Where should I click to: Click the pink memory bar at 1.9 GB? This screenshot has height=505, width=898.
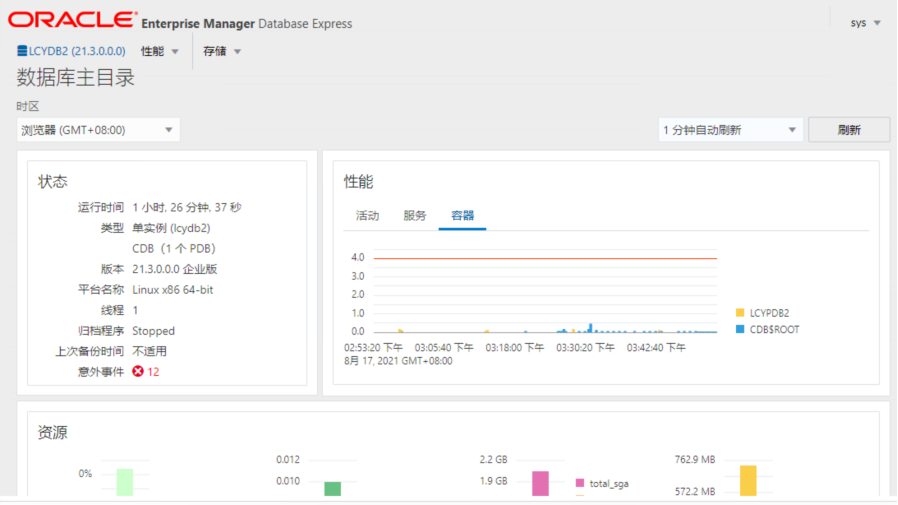(540, 484)
